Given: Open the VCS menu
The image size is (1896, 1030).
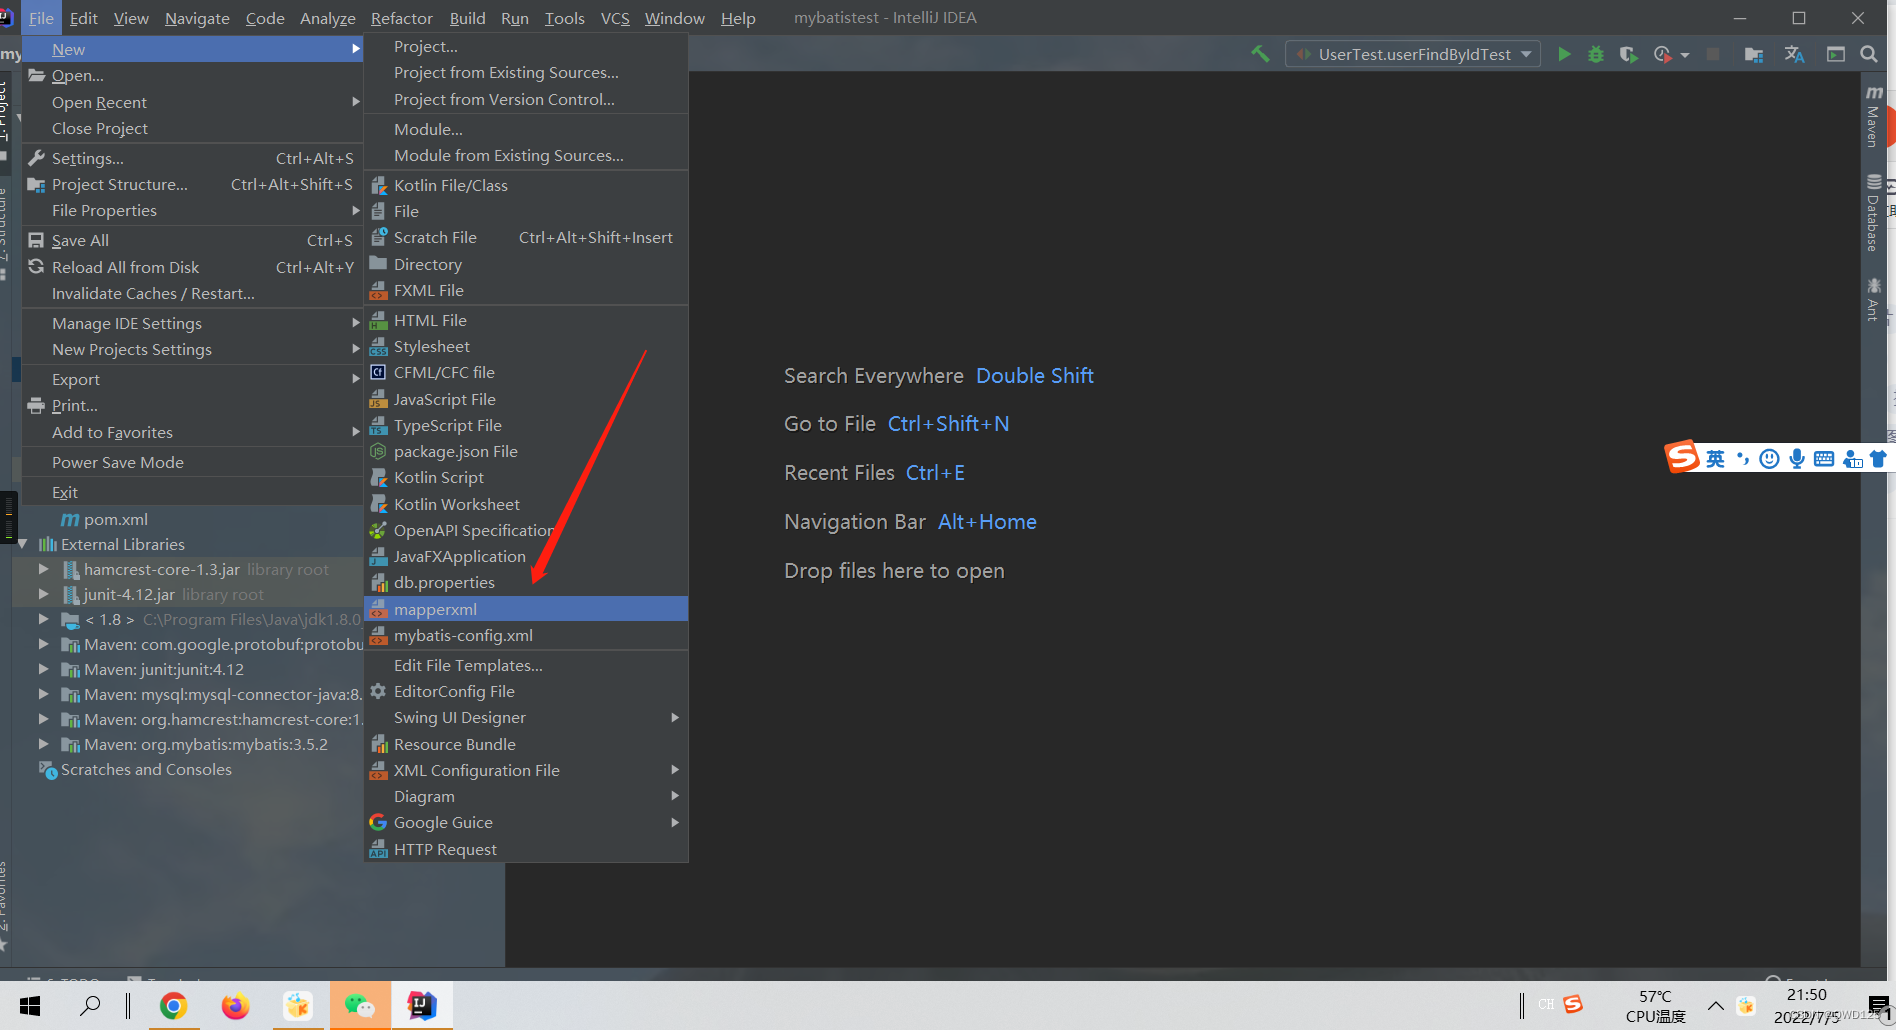Looking at the screenshot, I should tap(615, 18).
